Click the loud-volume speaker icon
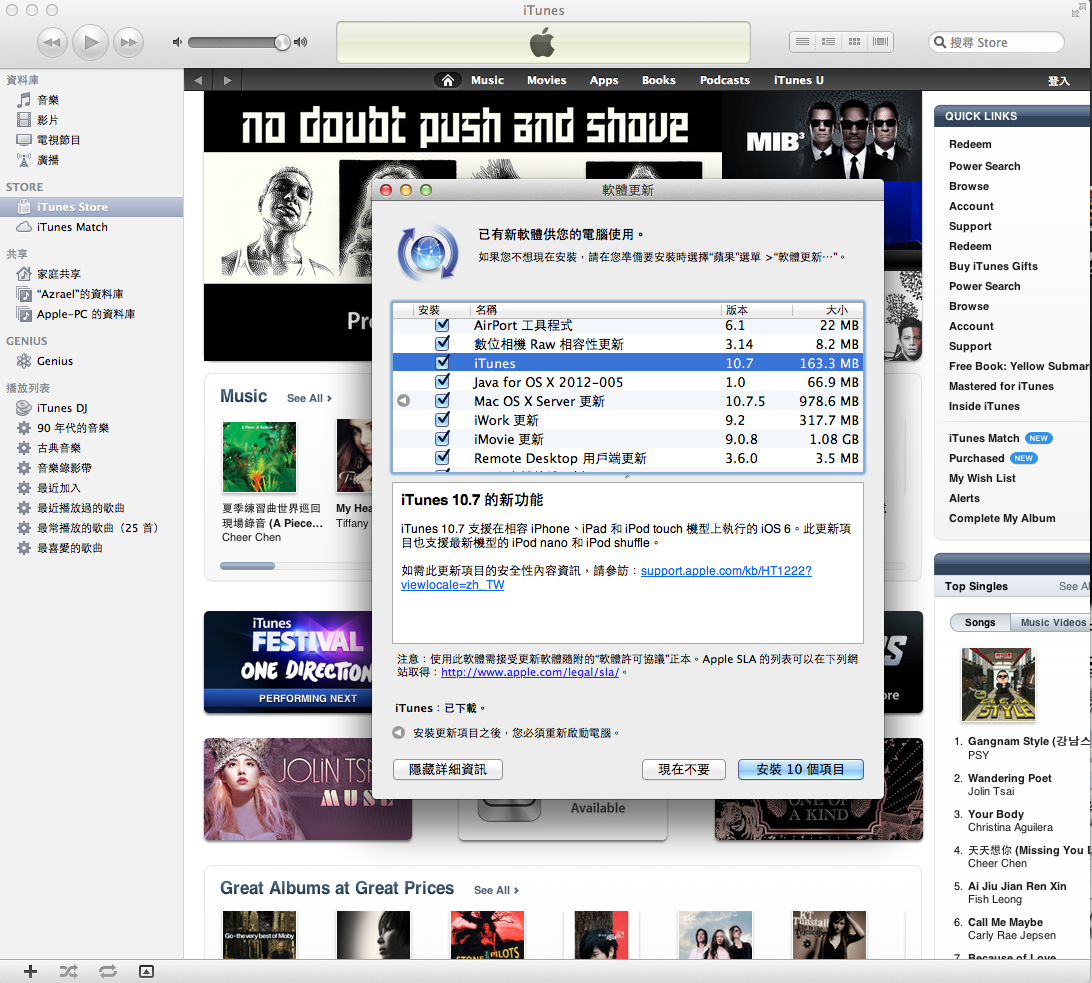 (x=300, y=42)
